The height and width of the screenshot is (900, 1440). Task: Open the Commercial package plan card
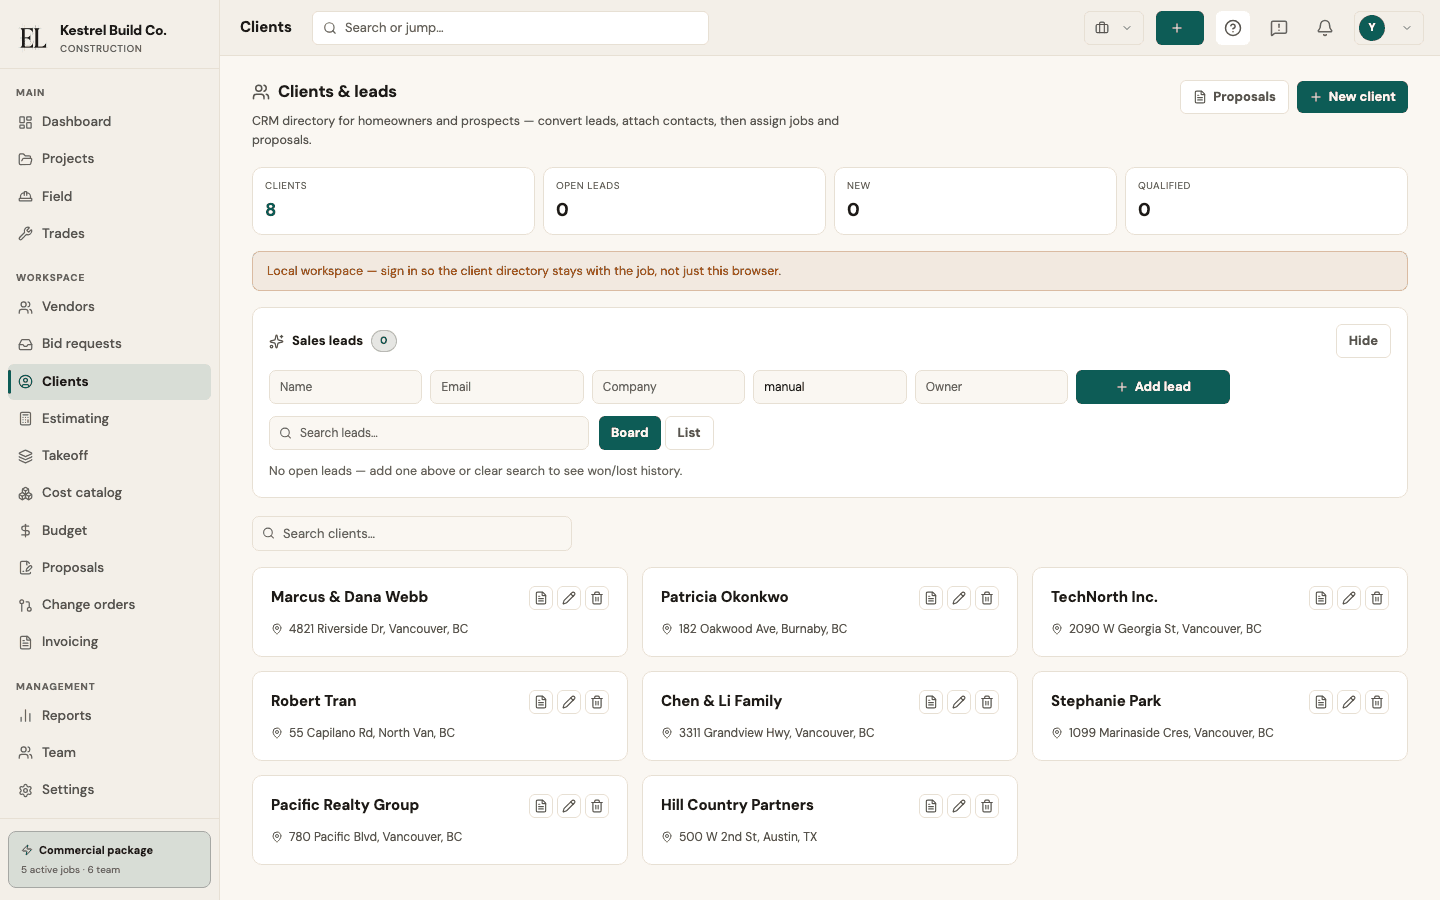tap(110, 860)
